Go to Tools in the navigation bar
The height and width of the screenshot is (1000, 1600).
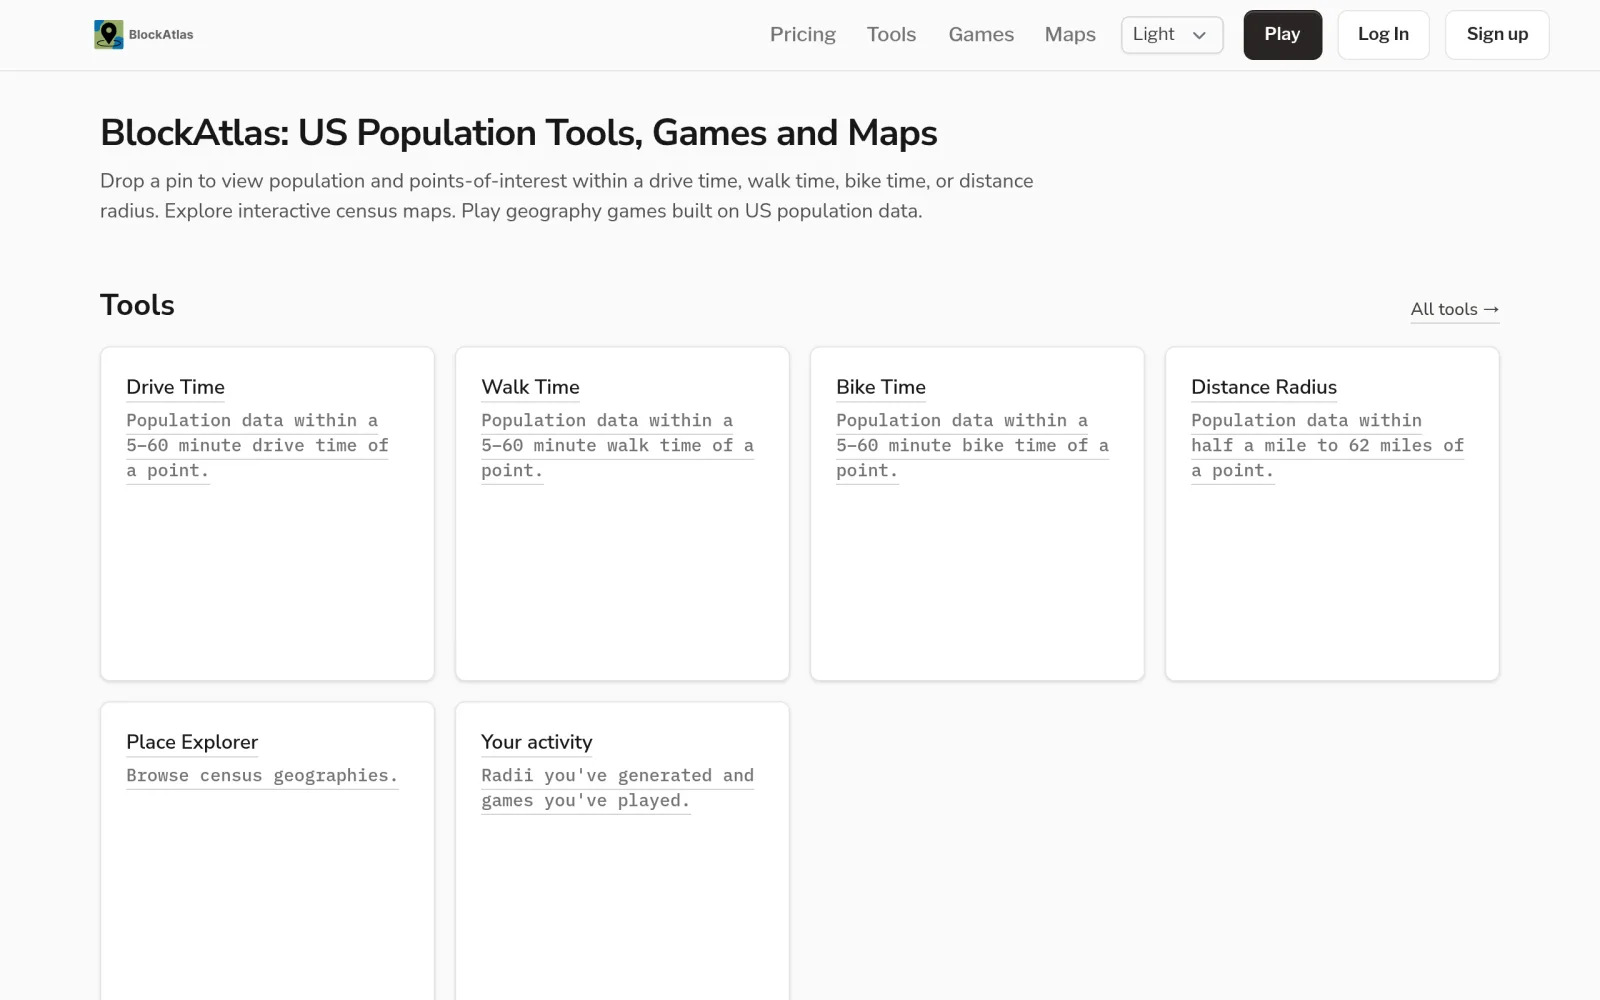[891, 35]
